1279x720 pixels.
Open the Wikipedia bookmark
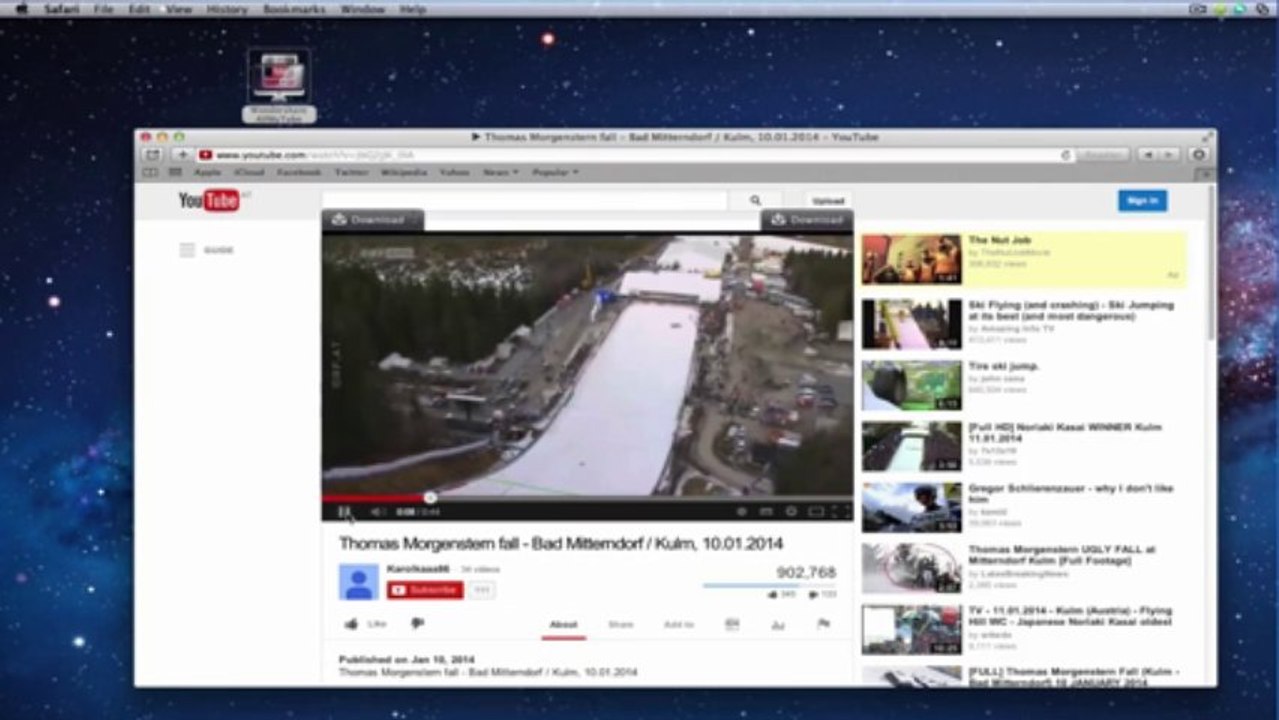coord(404,172)
